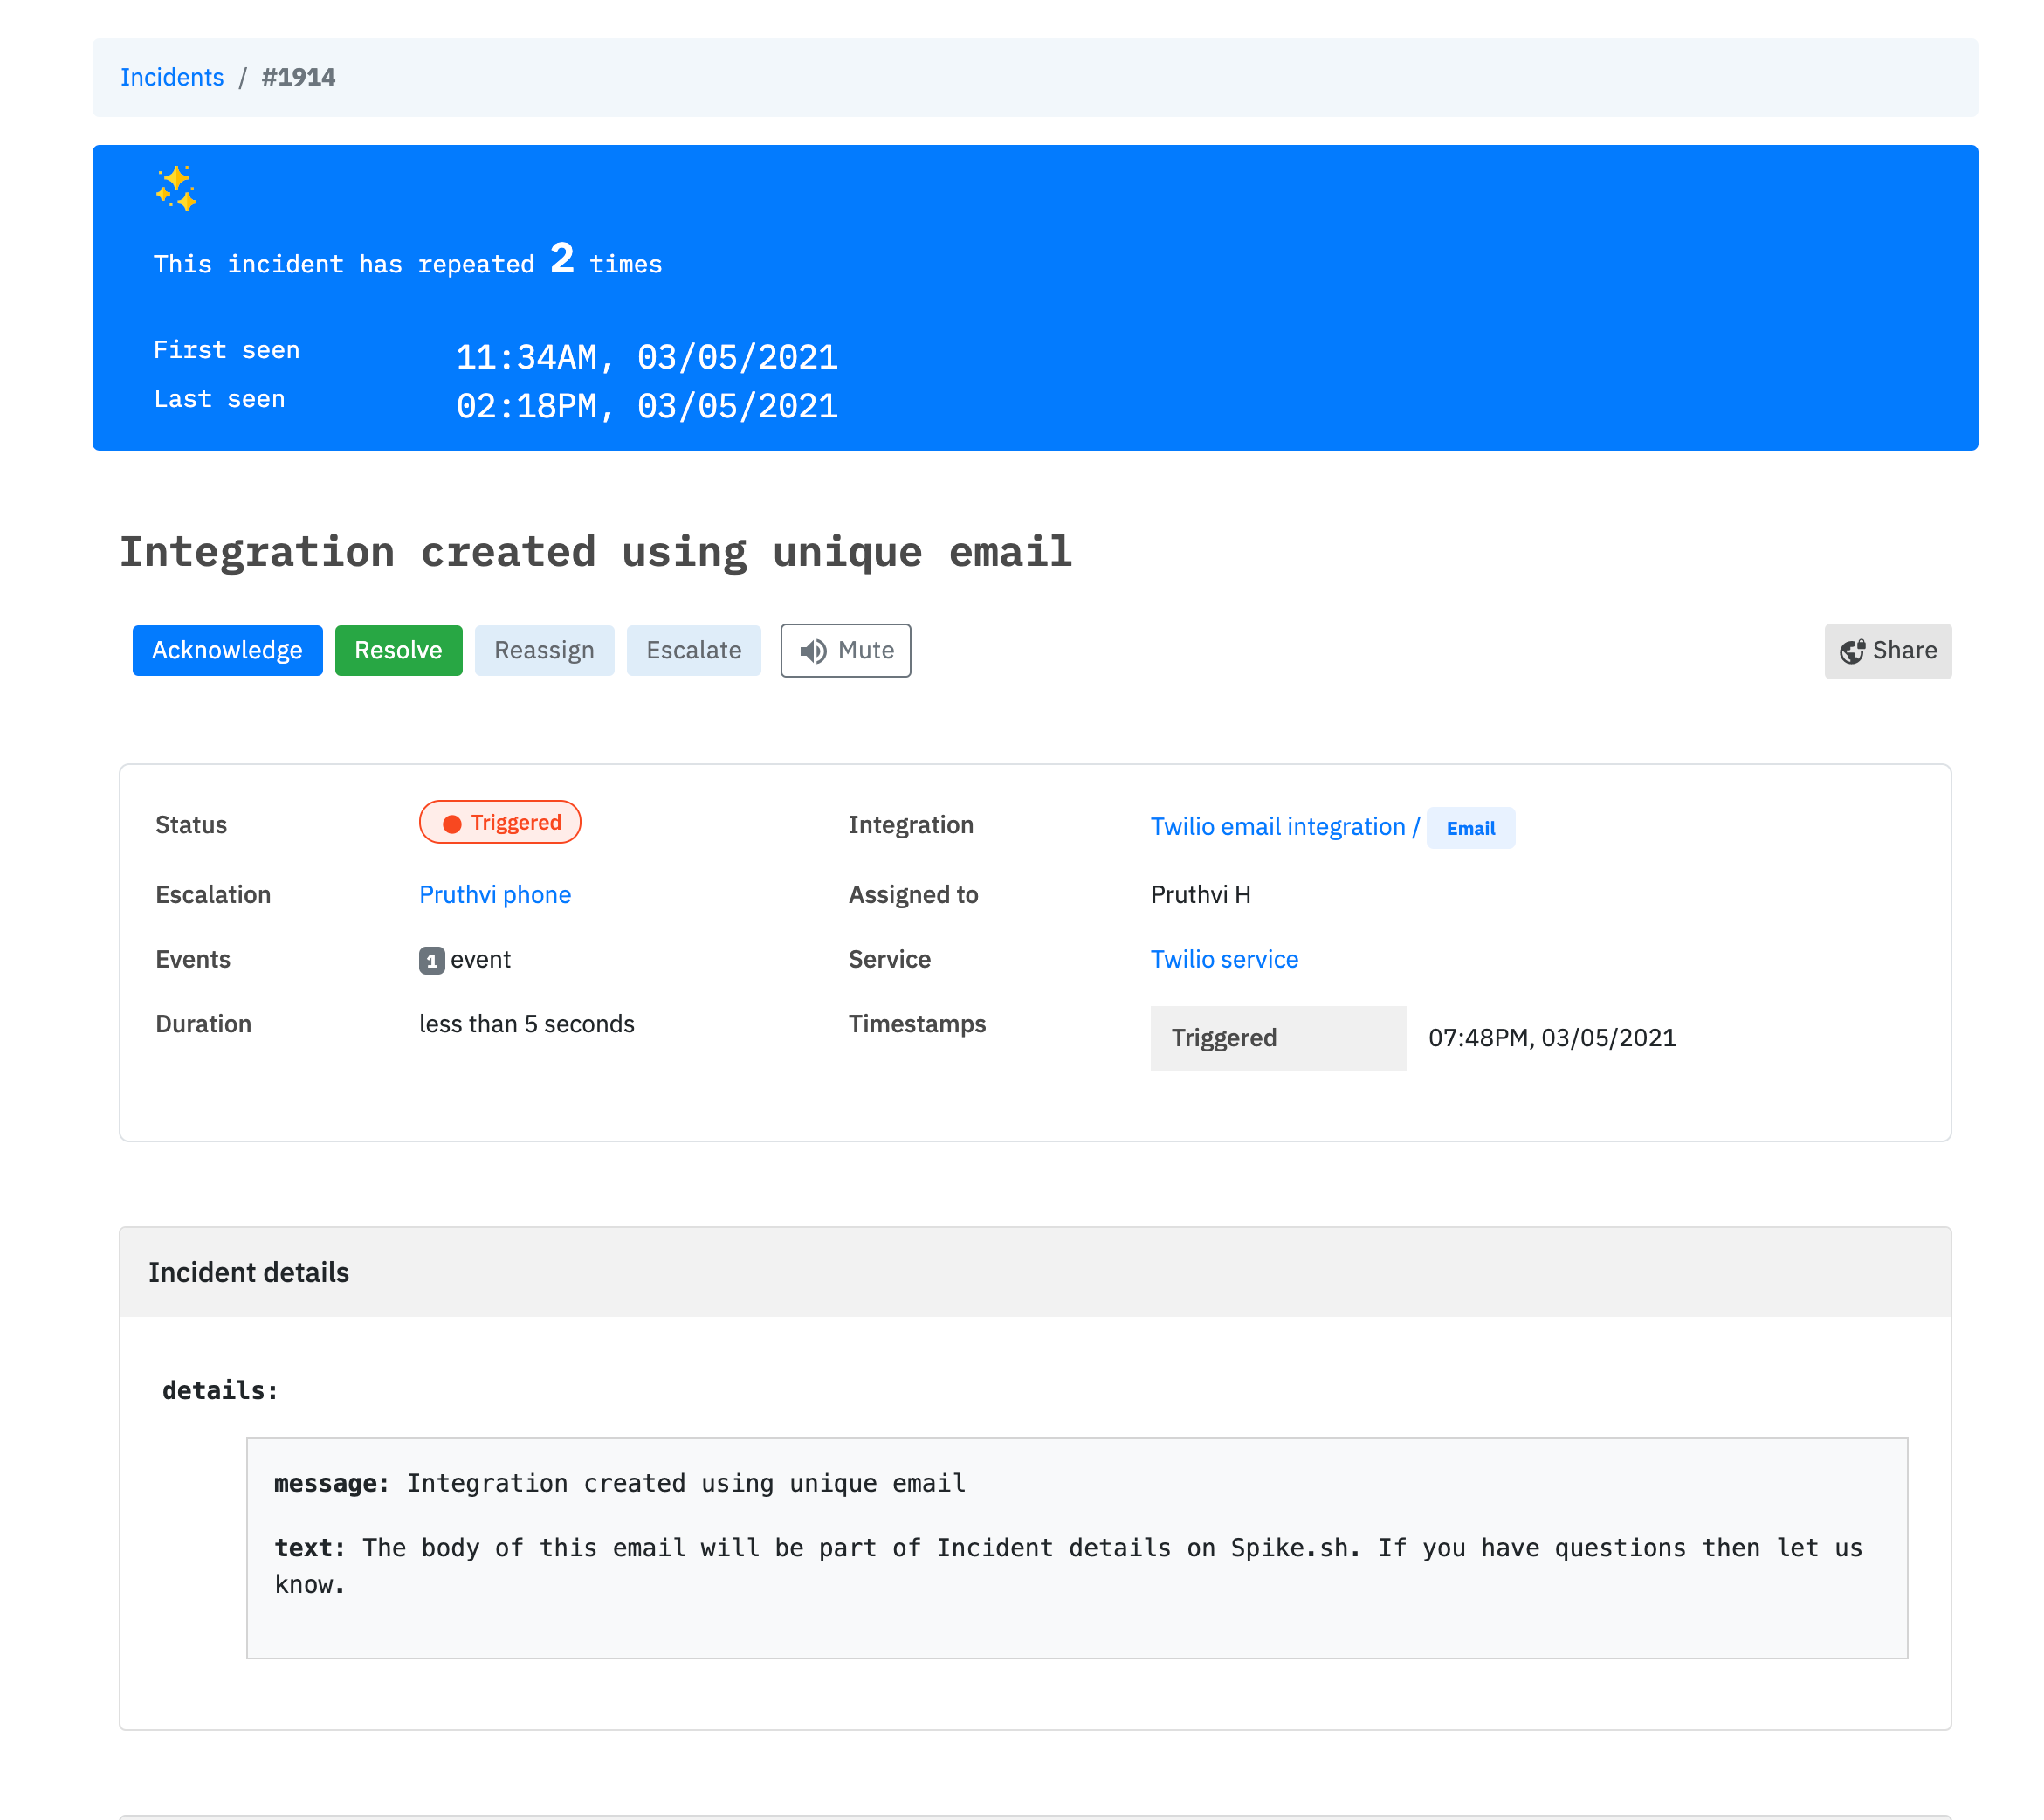This screenshot has height=1820, width=2044.
Task: Click the Integration field label
Action: (x=911, y=825)
